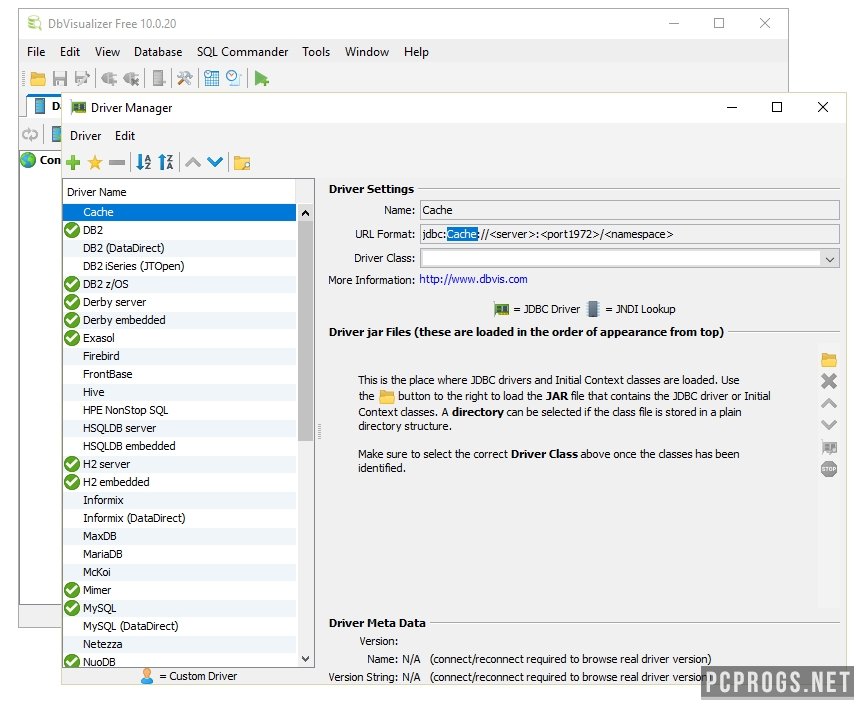865x714 pixels.
Task: Click the clock monitor icon in main toolbar
Action: point(234,79)
